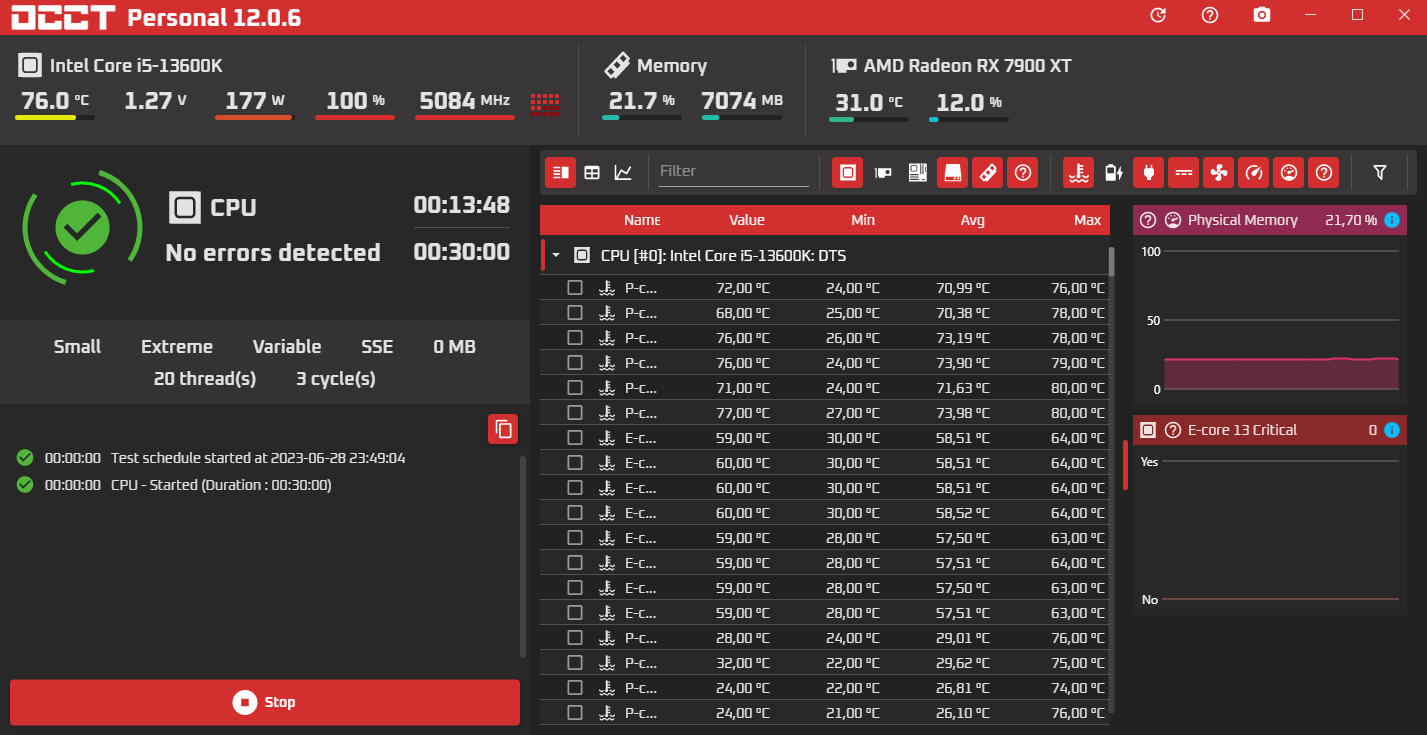Click the 21.7 % memory usage bar
Viewport: 1427px width, 735px height.
coord(641,118)
